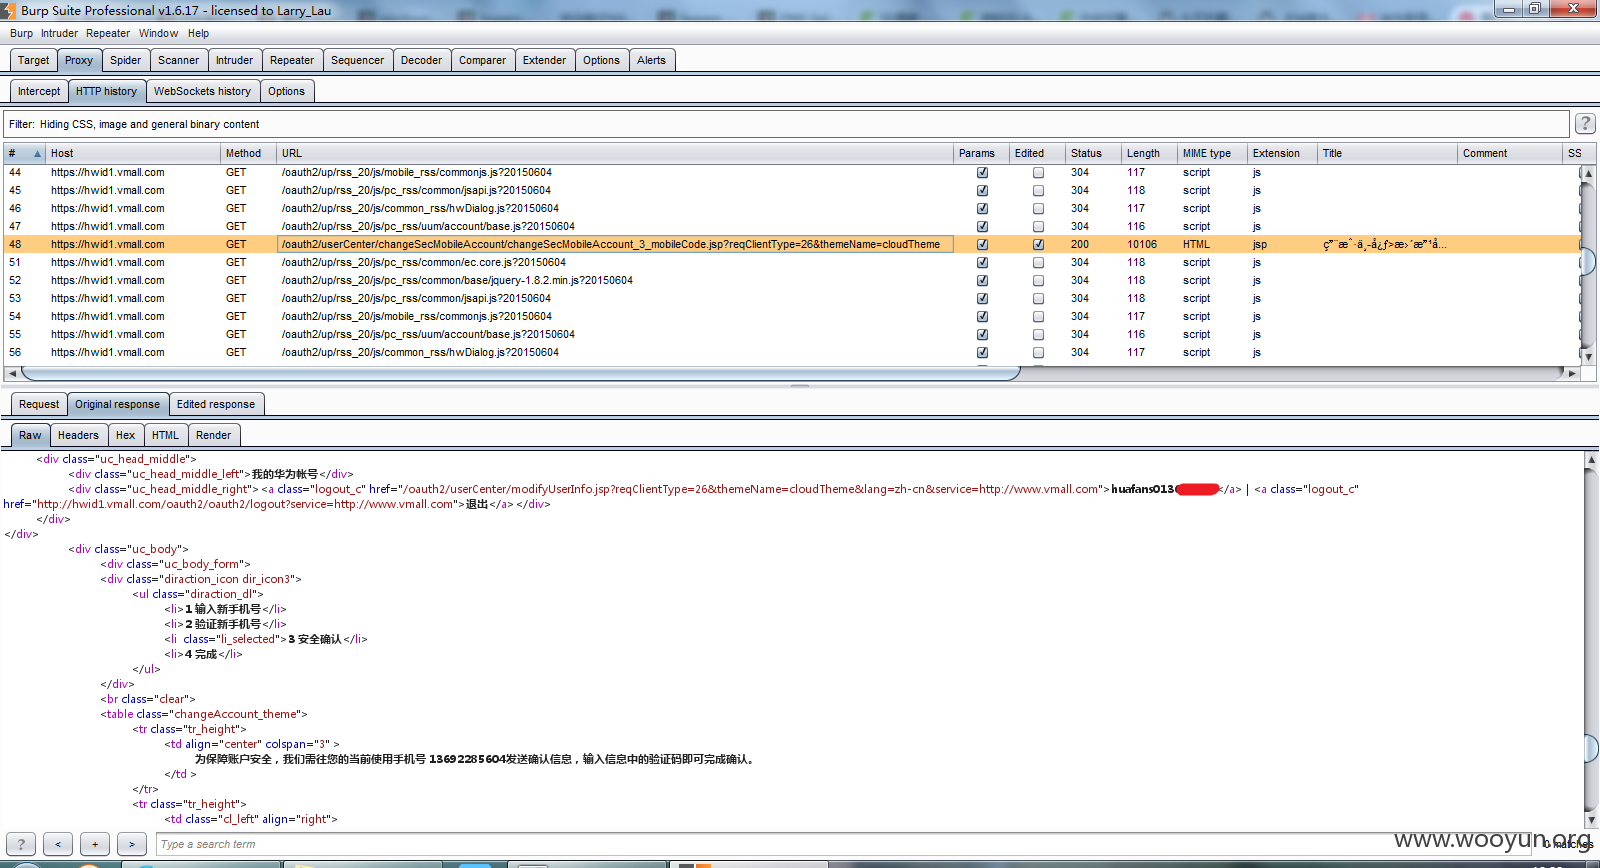Screen dimensions: 1600x868
Task: Go to next search match button
Action: coord(132,844)
